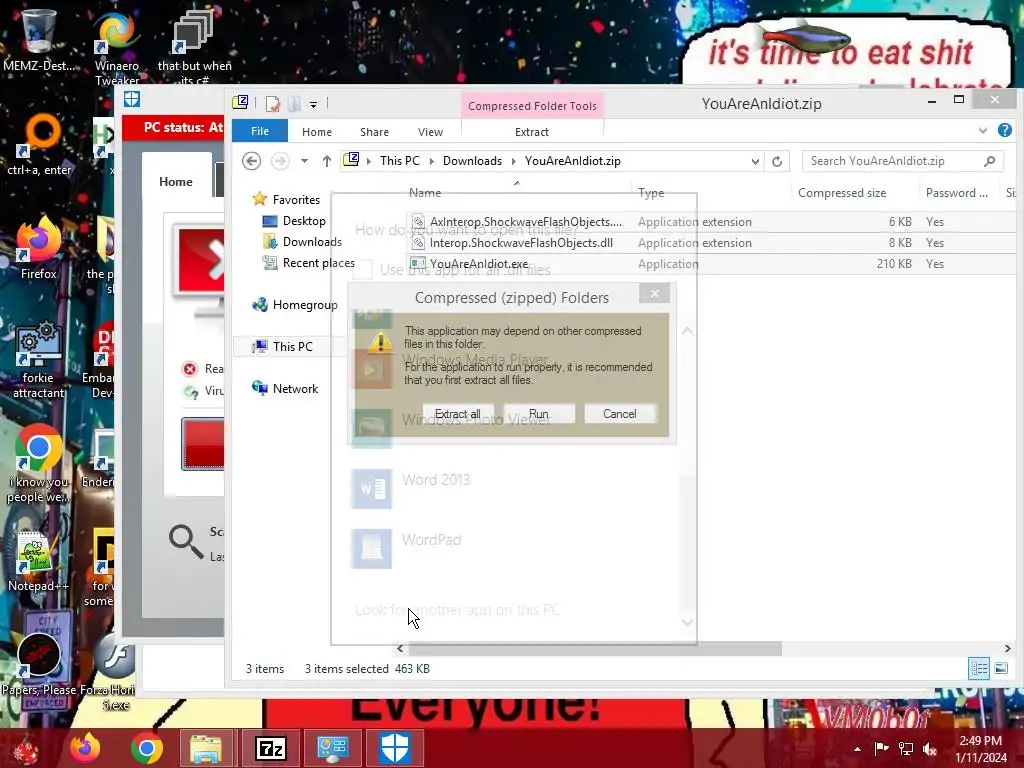Click This PC in address breadcrumb

pos(400,161)
